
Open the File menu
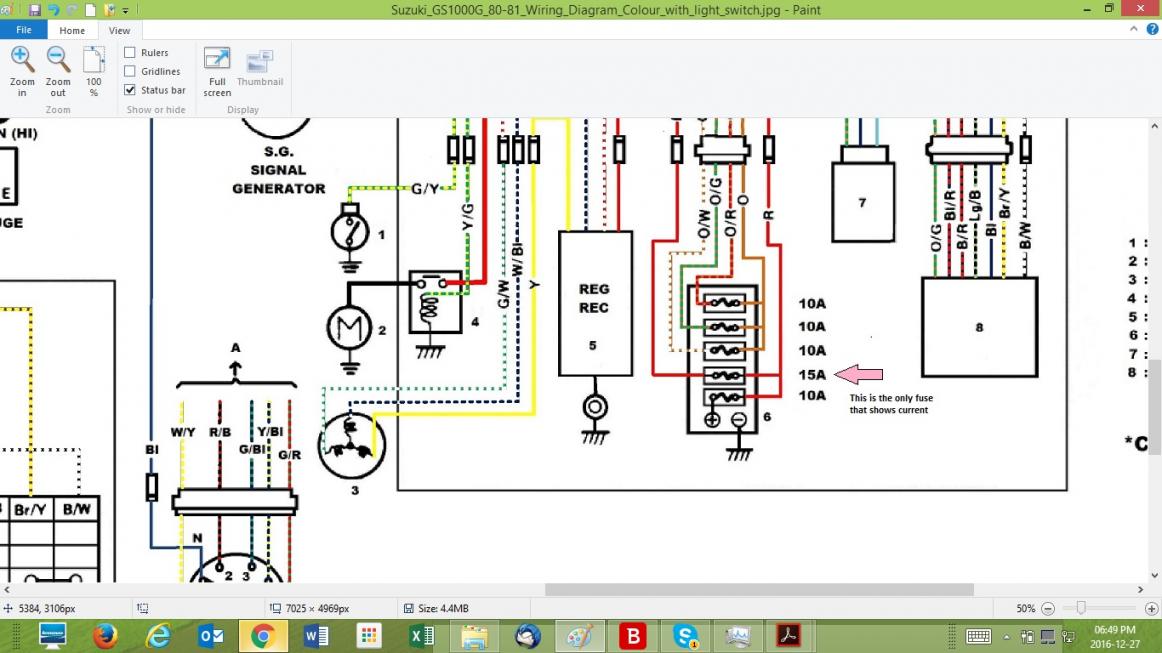tap(23, 30)
